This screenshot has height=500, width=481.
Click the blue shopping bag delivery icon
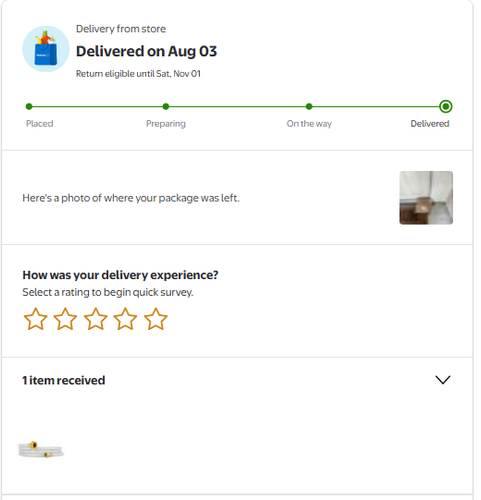[x=46, y=49]
